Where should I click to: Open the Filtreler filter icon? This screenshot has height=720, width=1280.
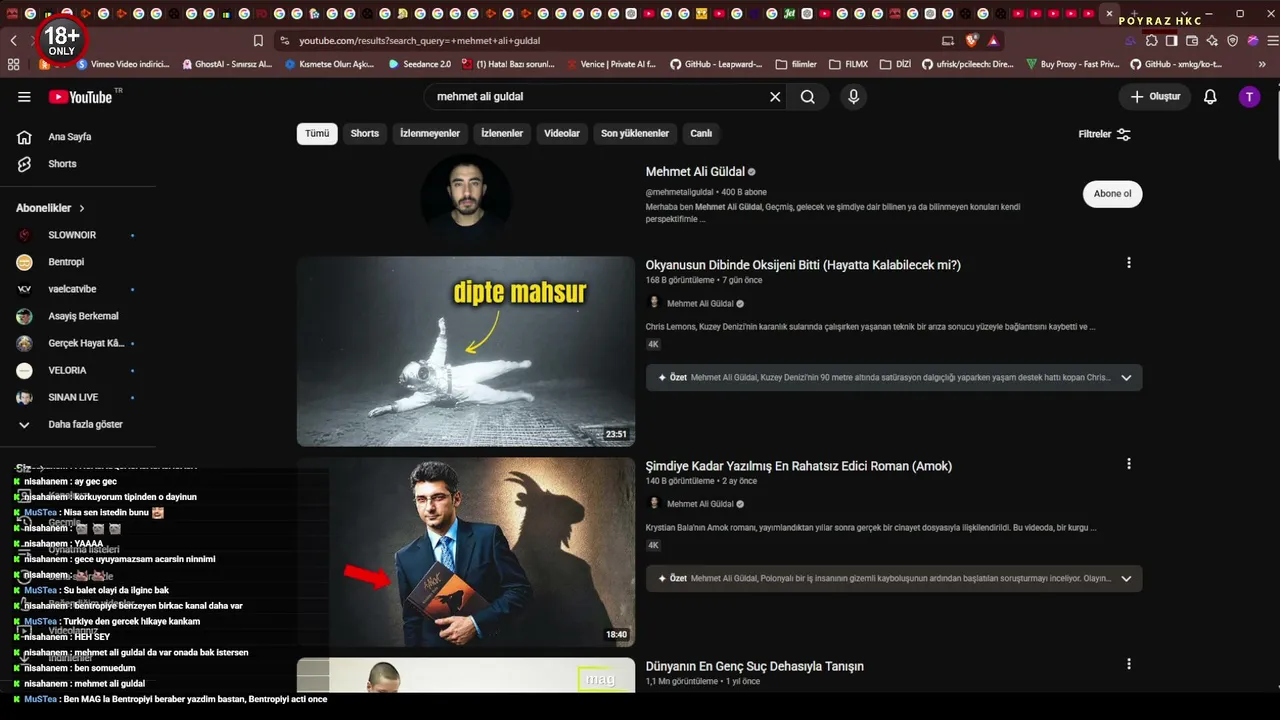tap(1124, 134)
